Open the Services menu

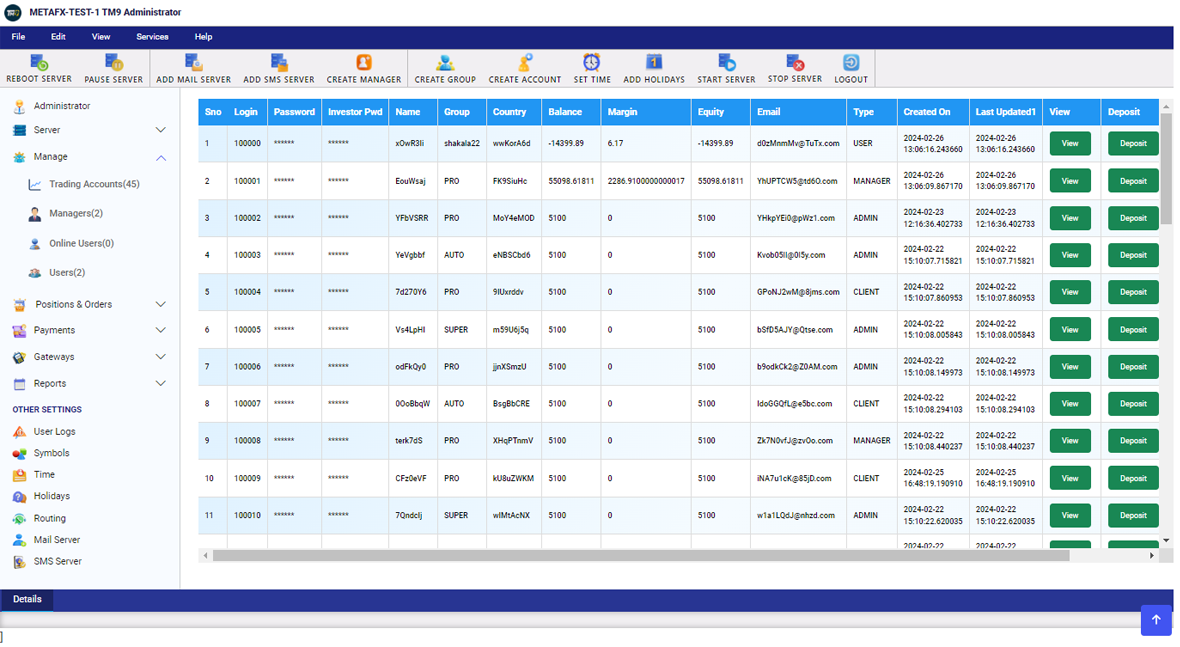[x=152, y=37]
